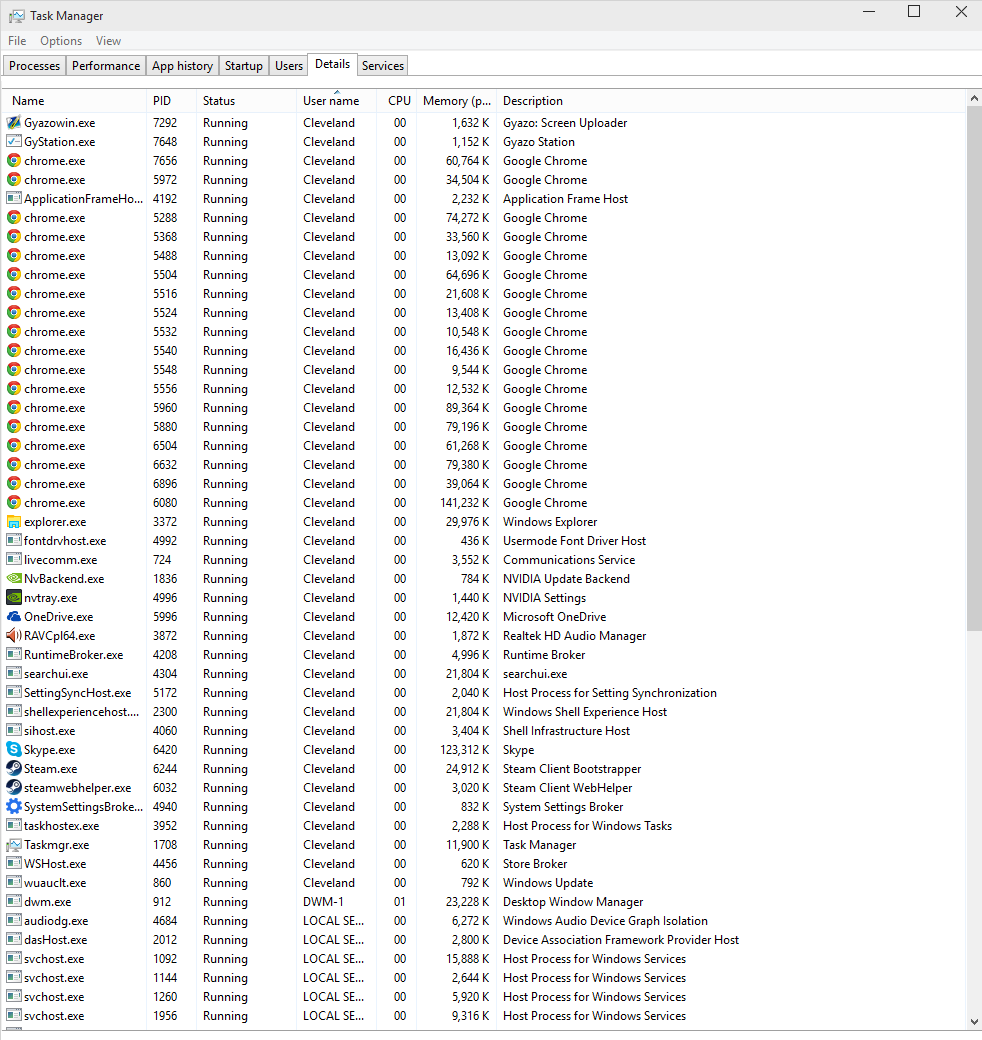The width and height of the screenshot is (982, 1040).
Task: Click Chrome icon for PID 7656 row
Action: point(14,161)
